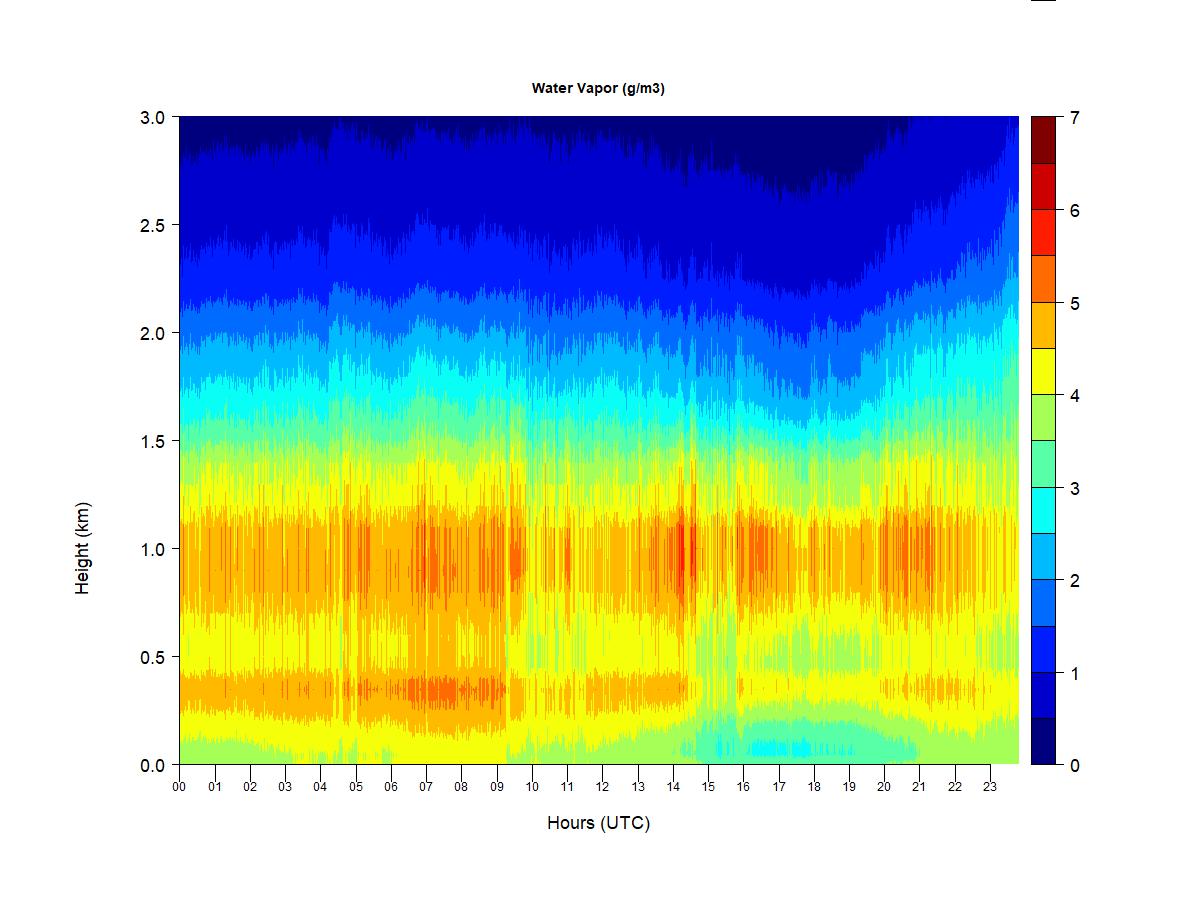
Task: Pick hour tick label "00"
Action: tap(179, 786)
